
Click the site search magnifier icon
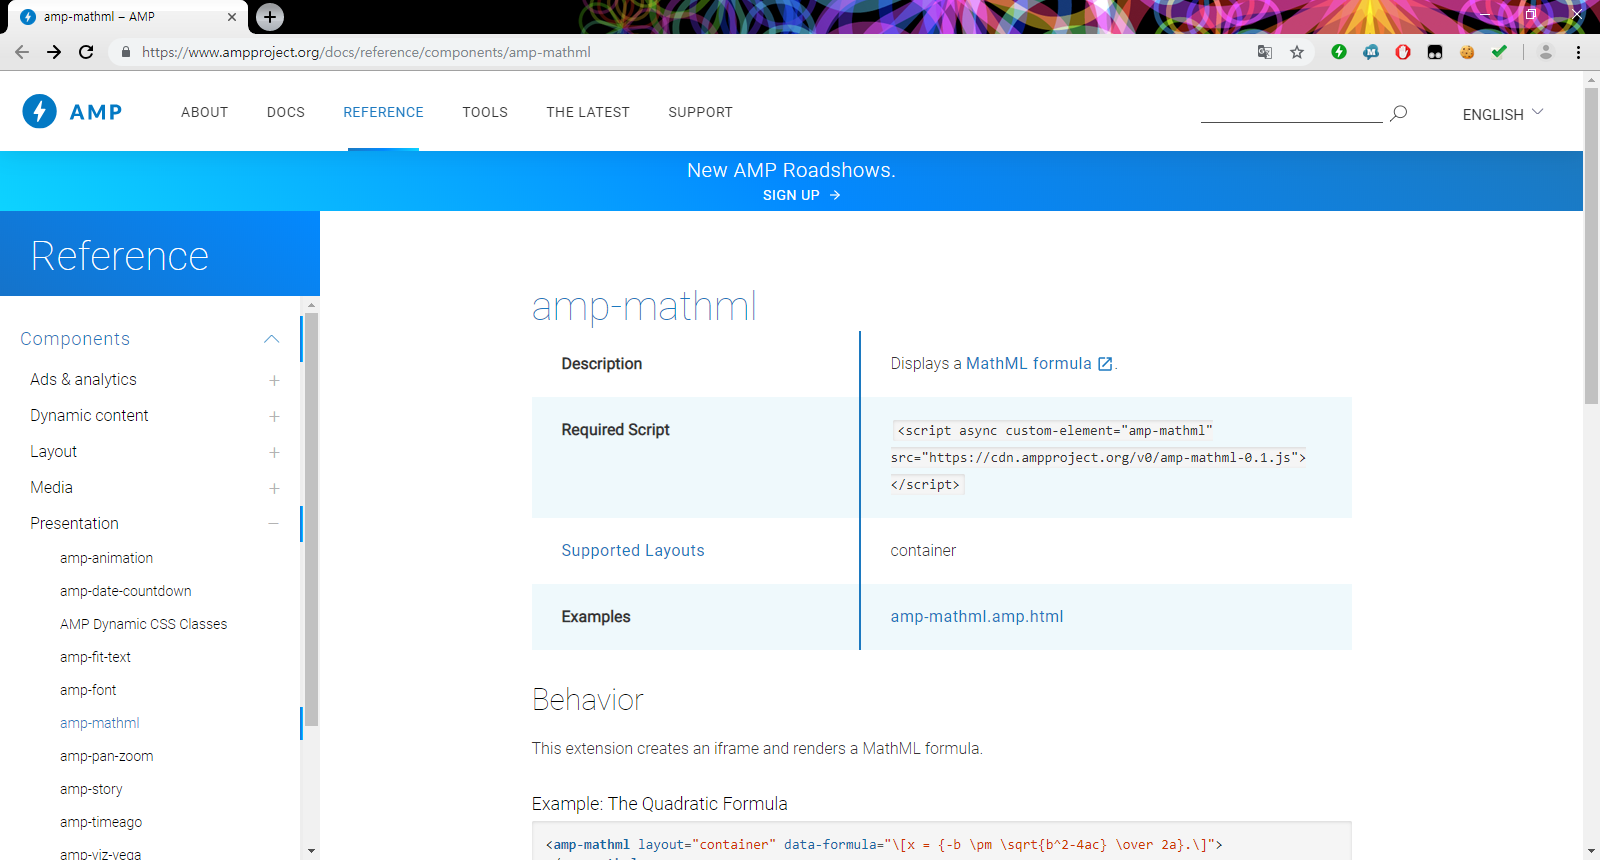click(1399, 113)
